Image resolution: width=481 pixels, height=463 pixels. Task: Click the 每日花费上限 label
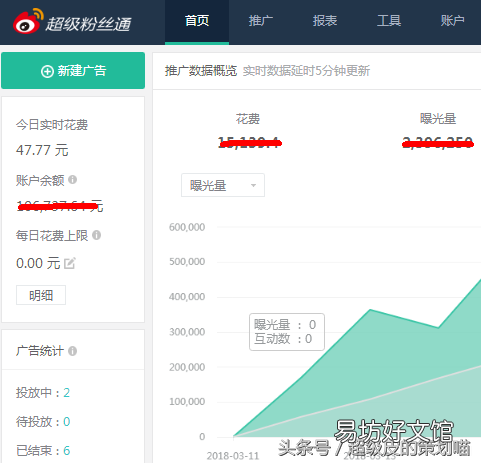point(52,235)
